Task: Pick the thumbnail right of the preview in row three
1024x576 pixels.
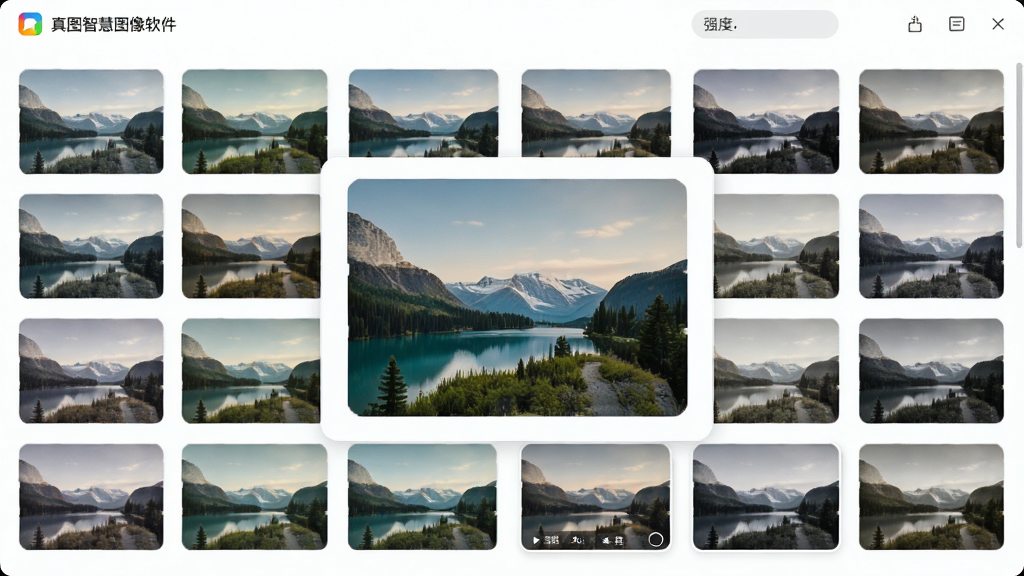Action: click(x=776, y=371)
